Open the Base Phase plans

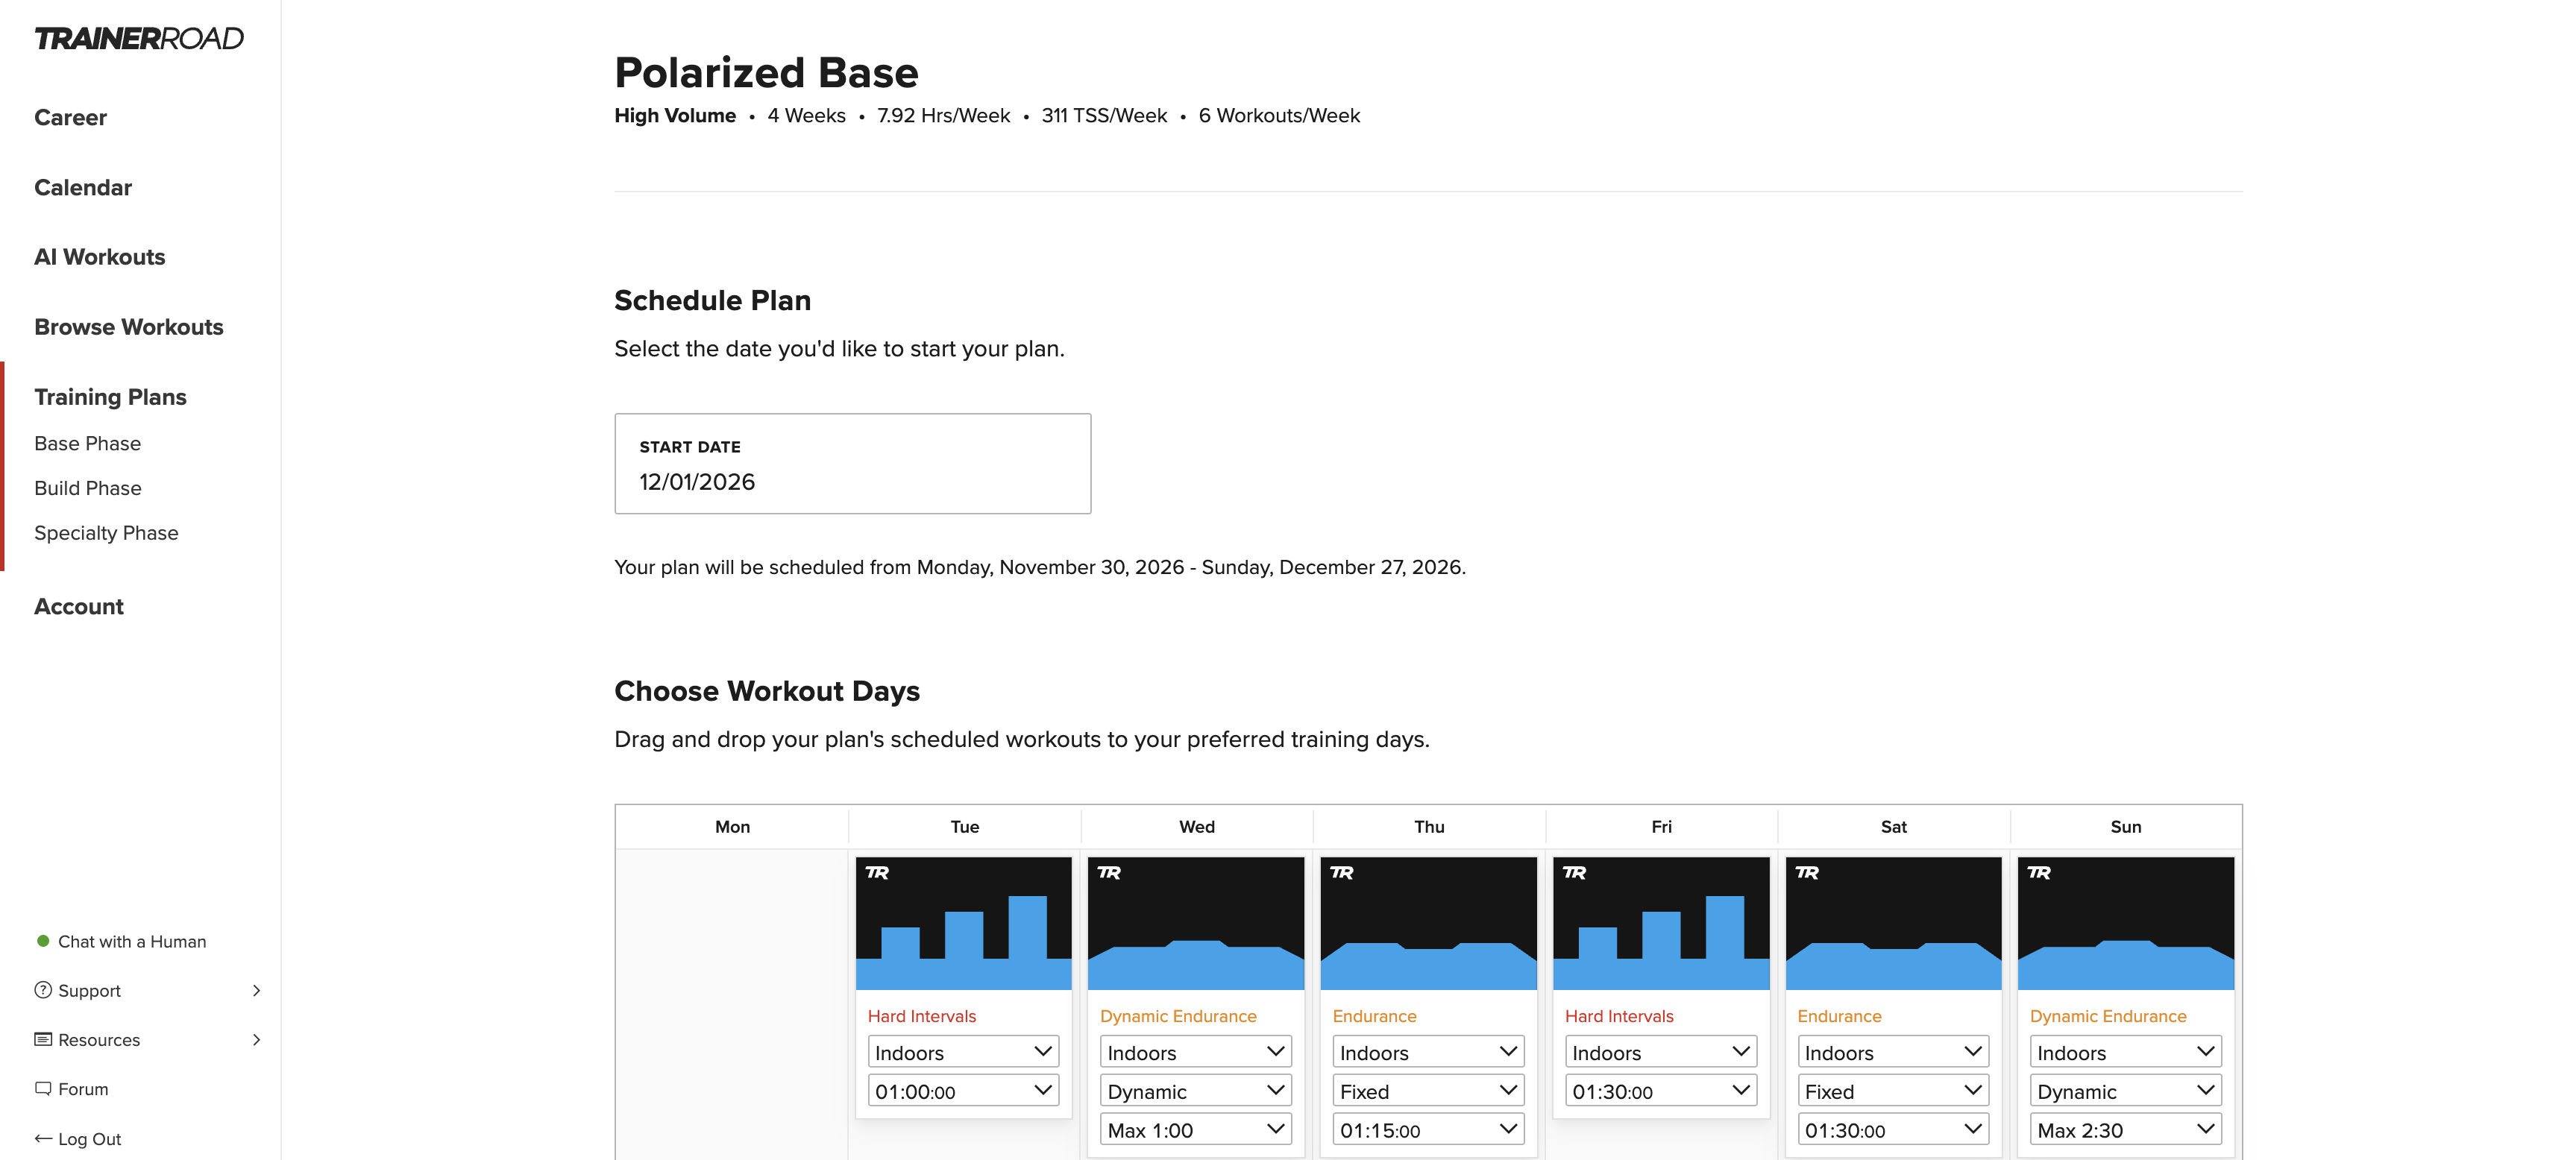click(x=88, y=443)
